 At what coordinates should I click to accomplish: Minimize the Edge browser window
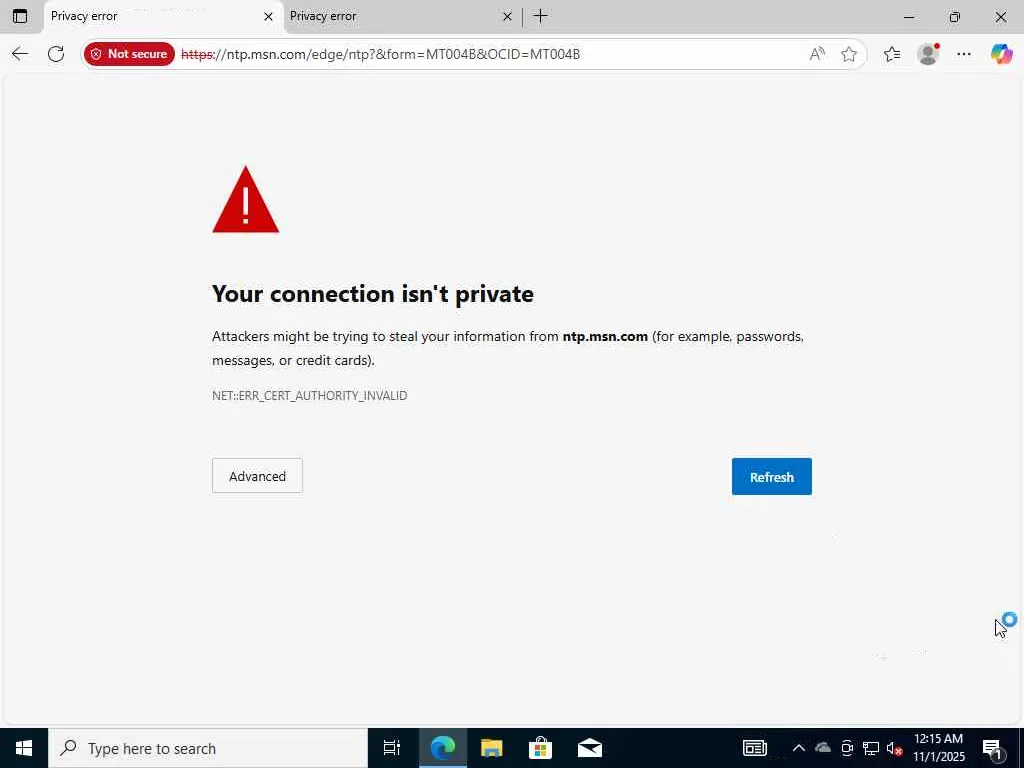click(909, 17)
